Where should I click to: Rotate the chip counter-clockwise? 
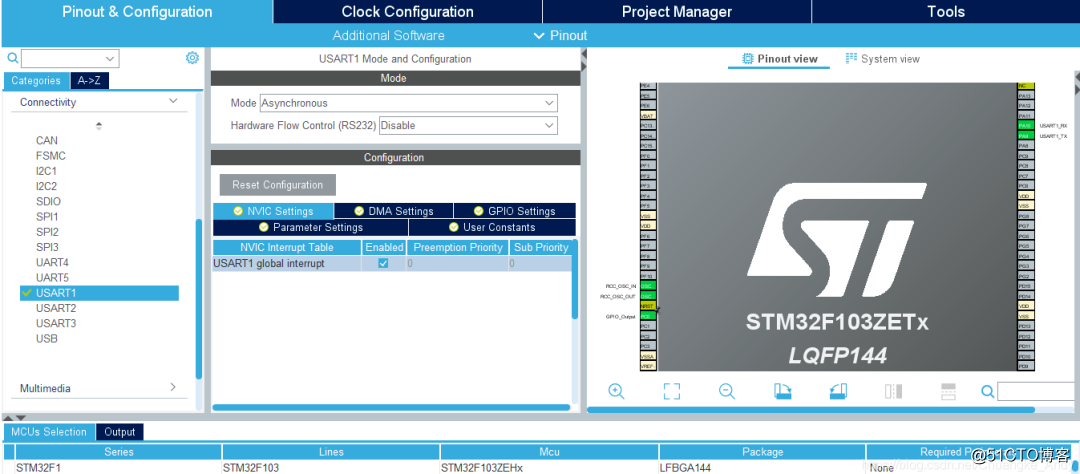[838, 391]
